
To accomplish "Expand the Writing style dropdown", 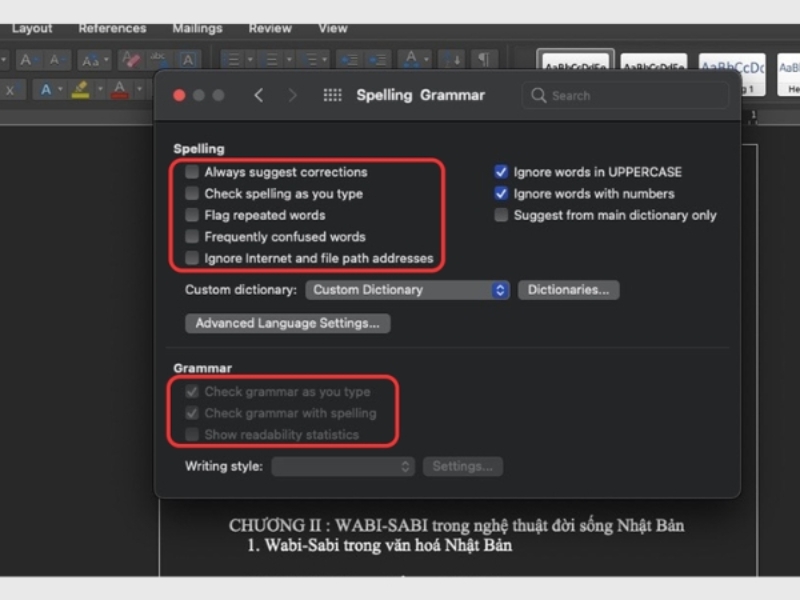I will (343, 466).
